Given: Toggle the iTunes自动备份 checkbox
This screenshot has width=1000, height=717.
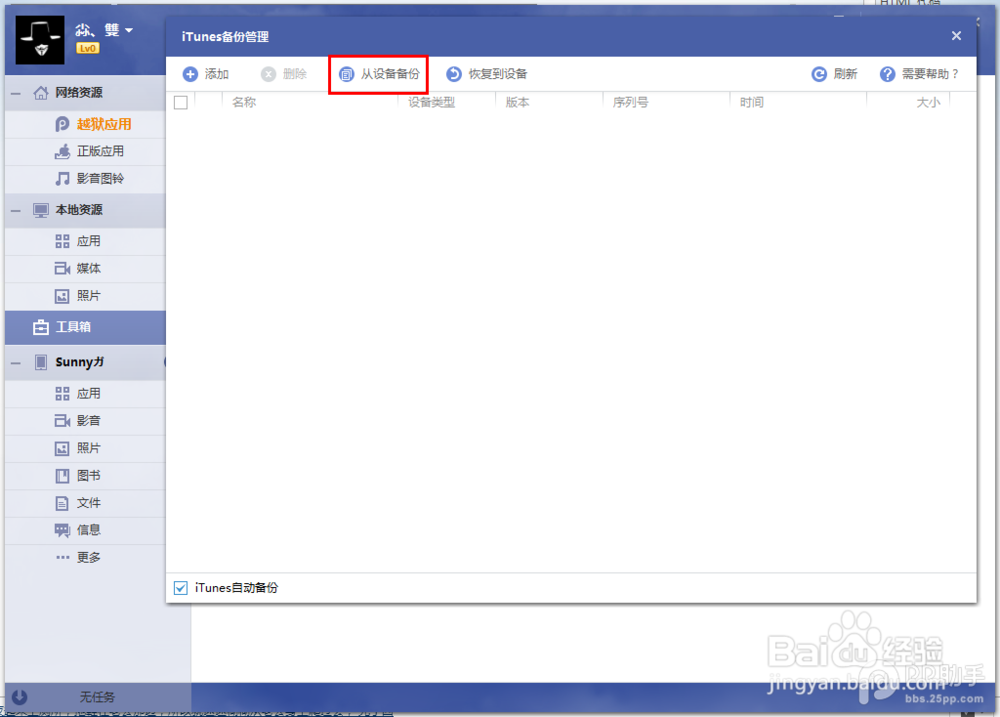Looking at the screenshot, I should (x=180, y=588).
